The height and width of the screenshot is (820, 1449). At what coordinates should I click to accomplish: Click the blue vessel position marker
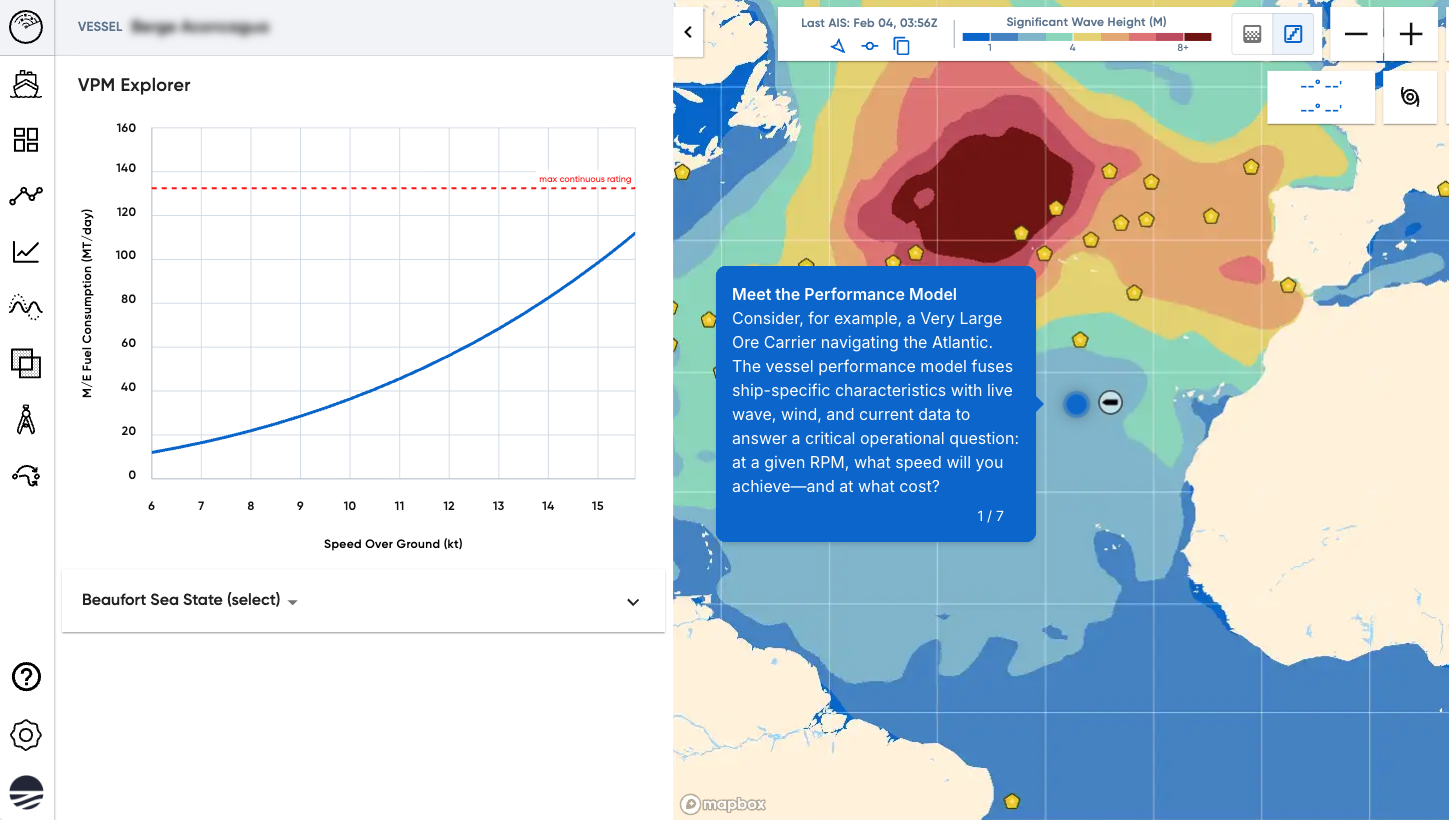pos(1076,404)
